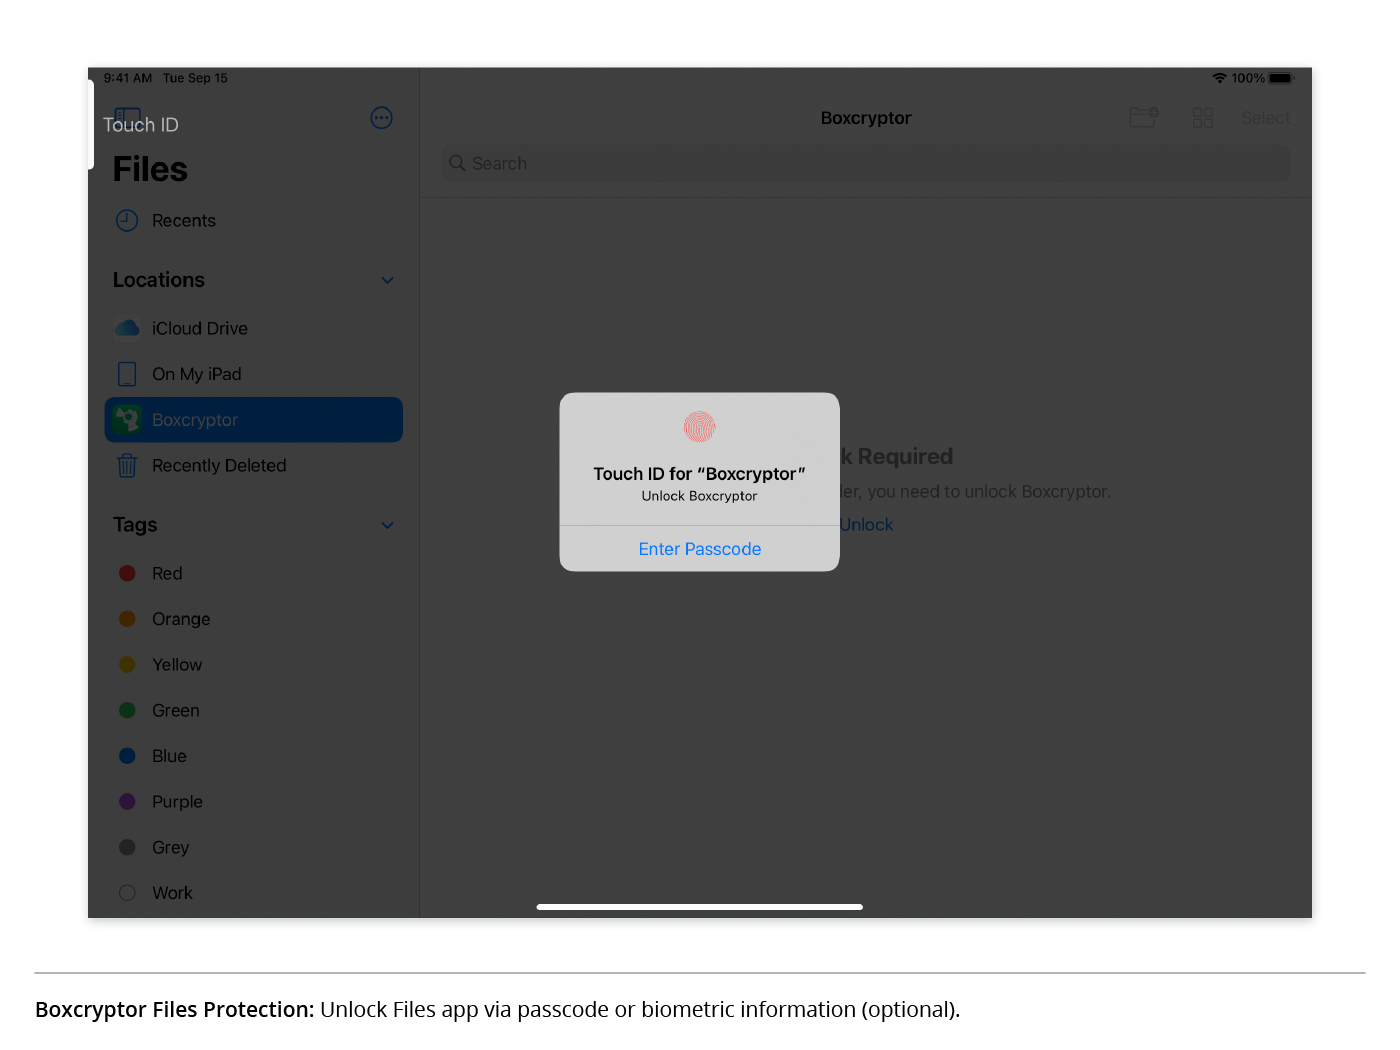
Task: Tap the Touch ID fingerprint icon
Action: click(x=700, y=427)
